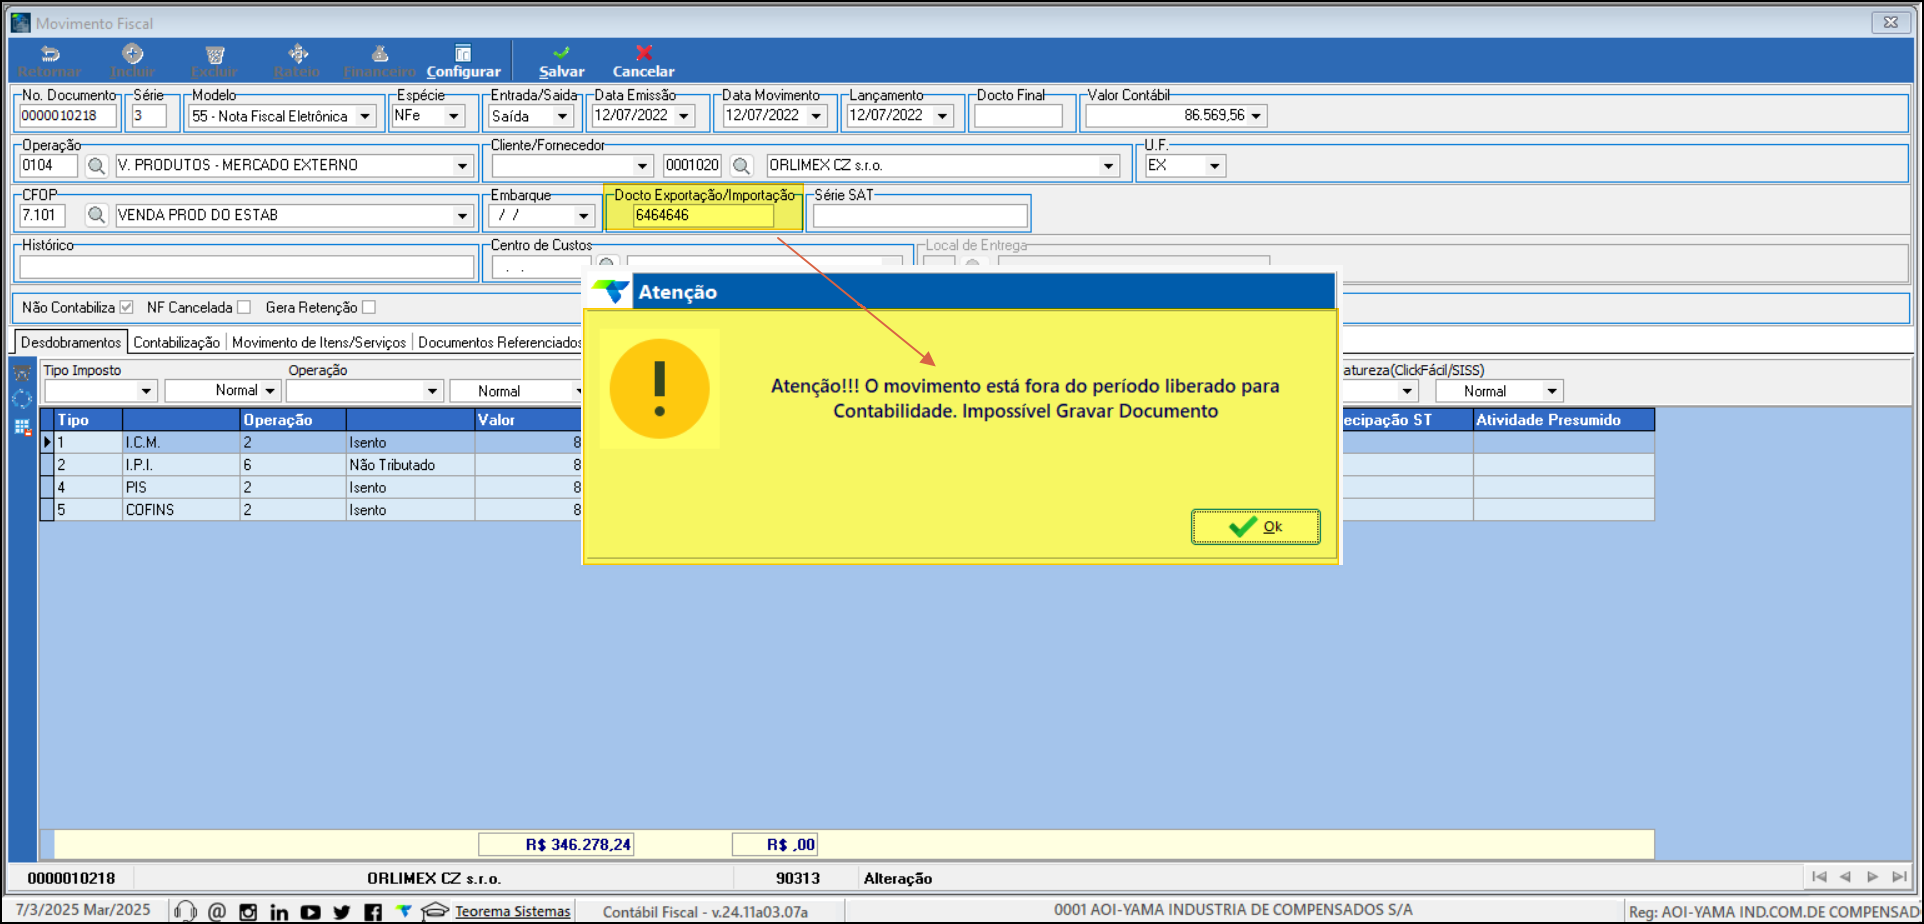The image size is (1924, 924).
Task: Click the Docto Exportação/Importação field
Action: click(703, 215)
